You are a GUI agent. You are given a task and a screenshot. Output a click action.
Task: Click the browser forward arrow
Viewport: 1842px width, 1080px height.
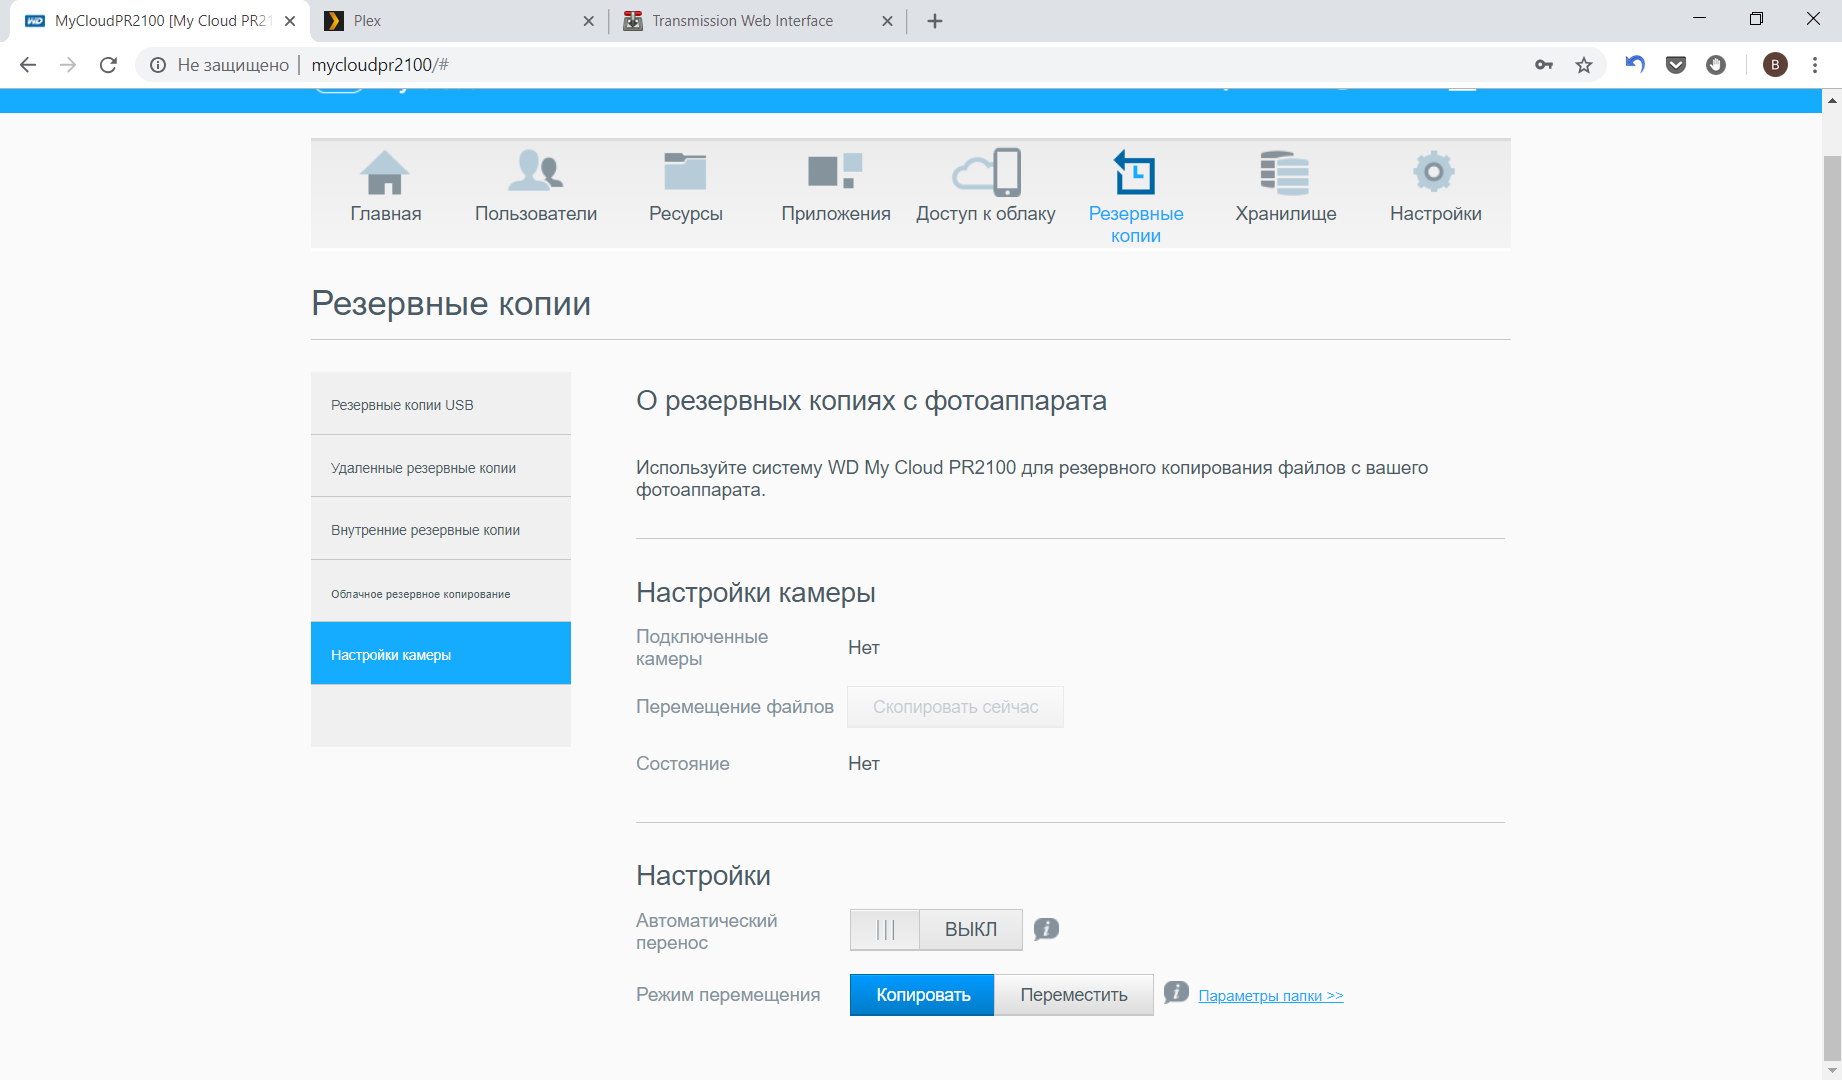68,65
